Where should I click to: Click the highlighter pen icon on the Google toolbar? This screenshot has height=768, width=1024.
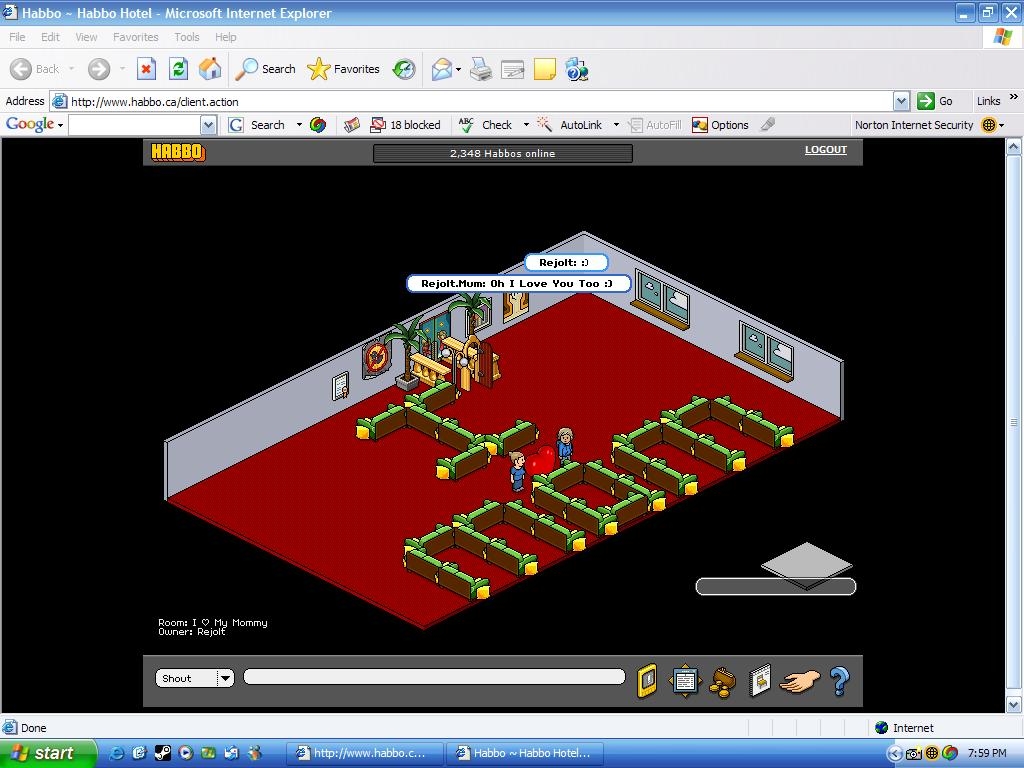[x=768, y=124]
